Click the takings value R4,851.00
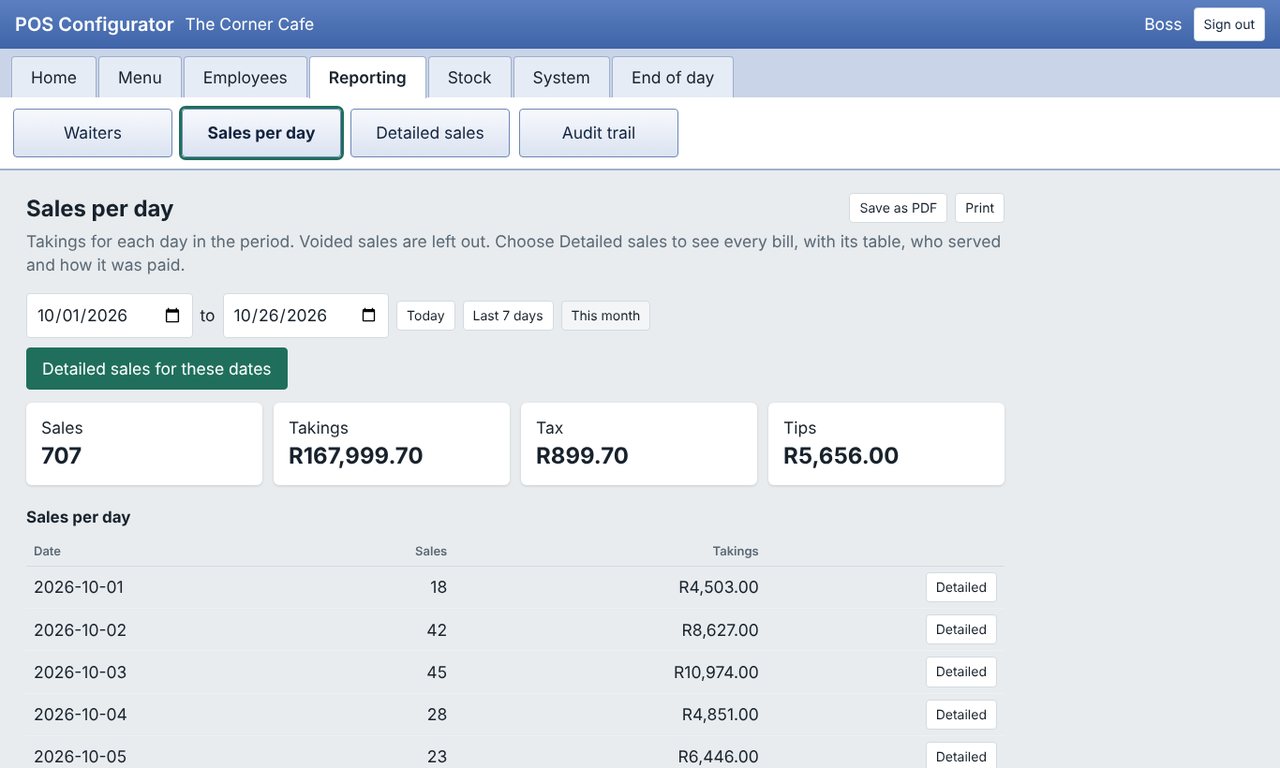Image resolution: width=1280 pixels, height=768 pixels. [x=720, y=715]
